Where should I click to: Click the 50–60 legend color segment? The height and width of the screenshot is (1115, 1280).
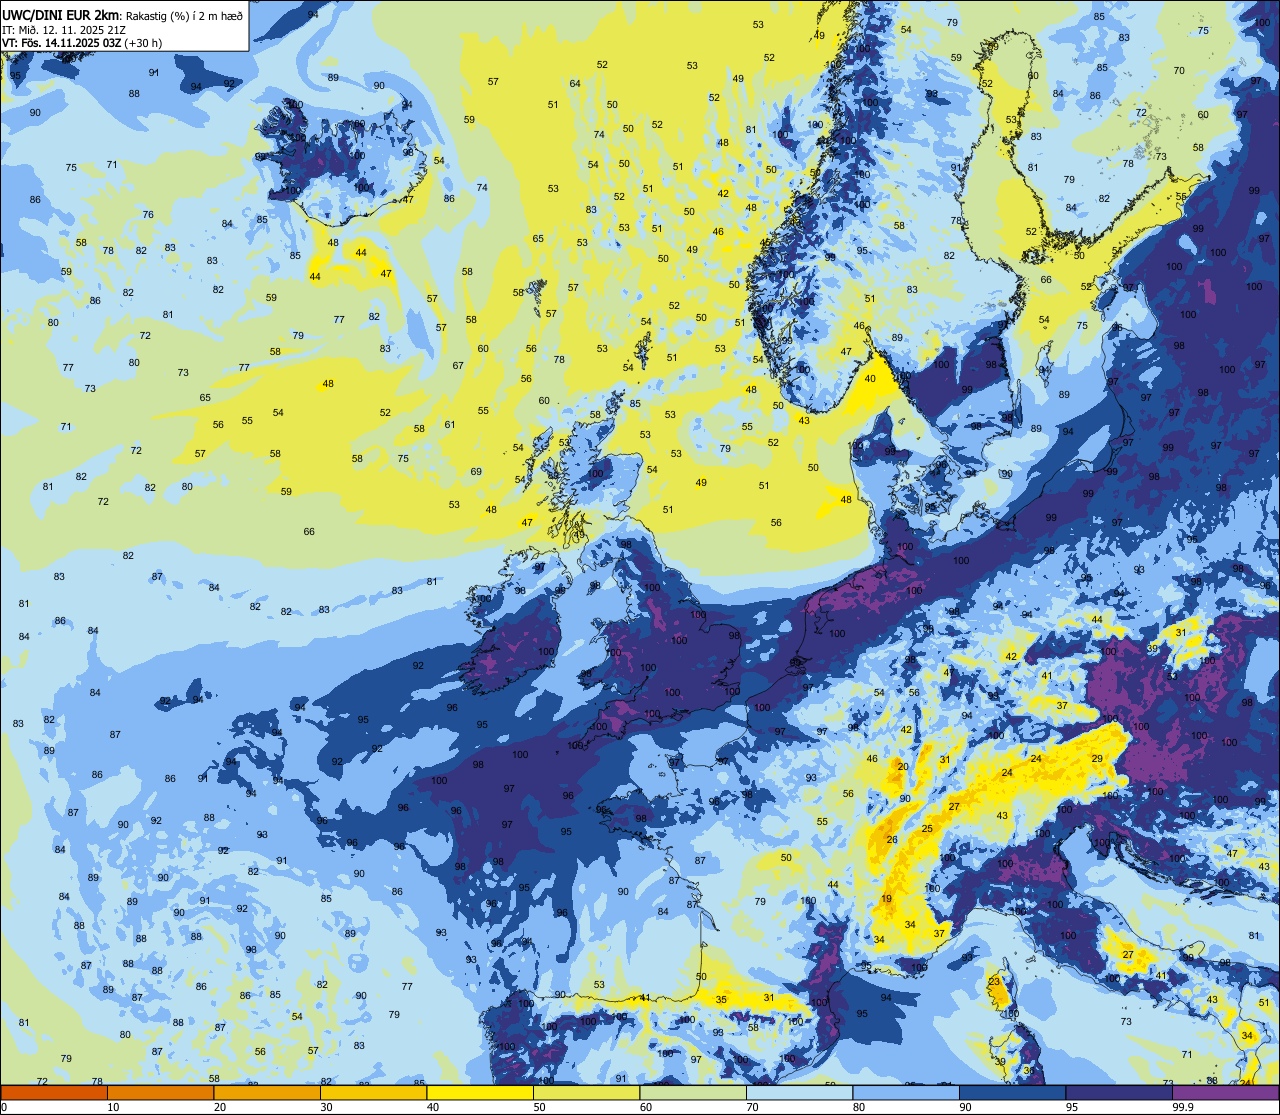(586, 1092)
